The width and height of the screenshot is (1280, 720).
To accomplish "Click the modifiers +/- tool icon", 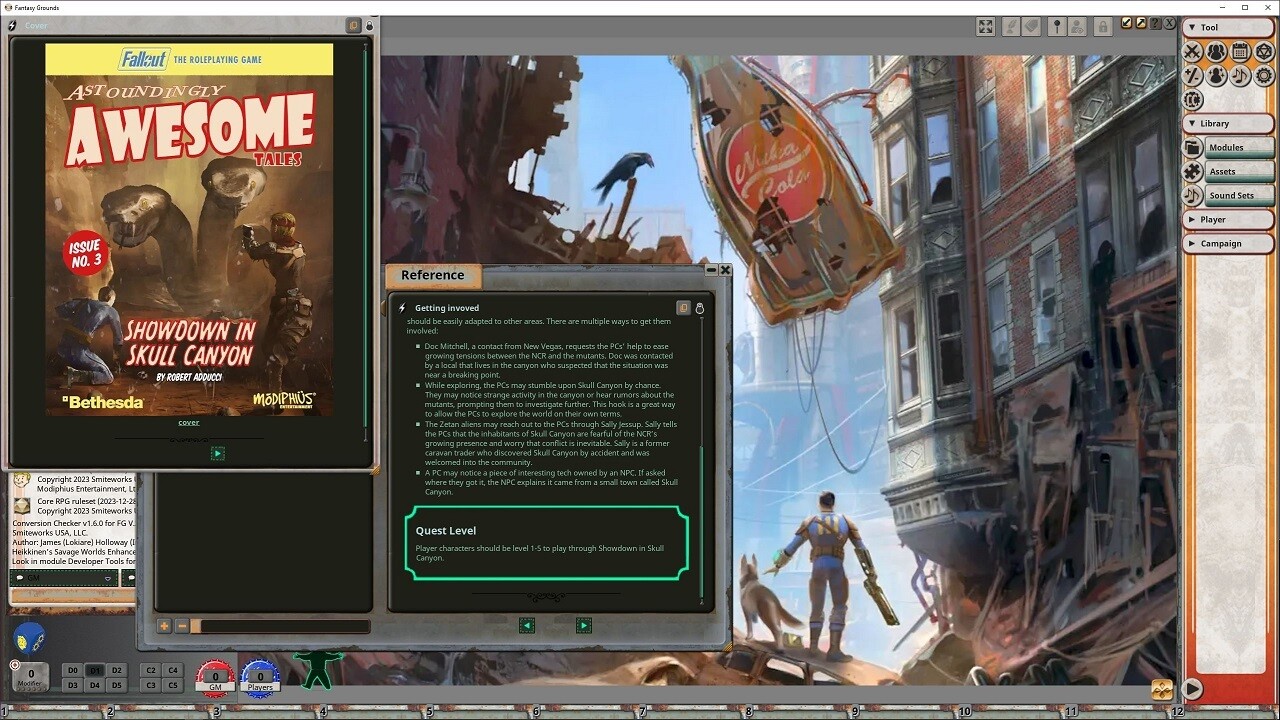I will (1193, 75).
